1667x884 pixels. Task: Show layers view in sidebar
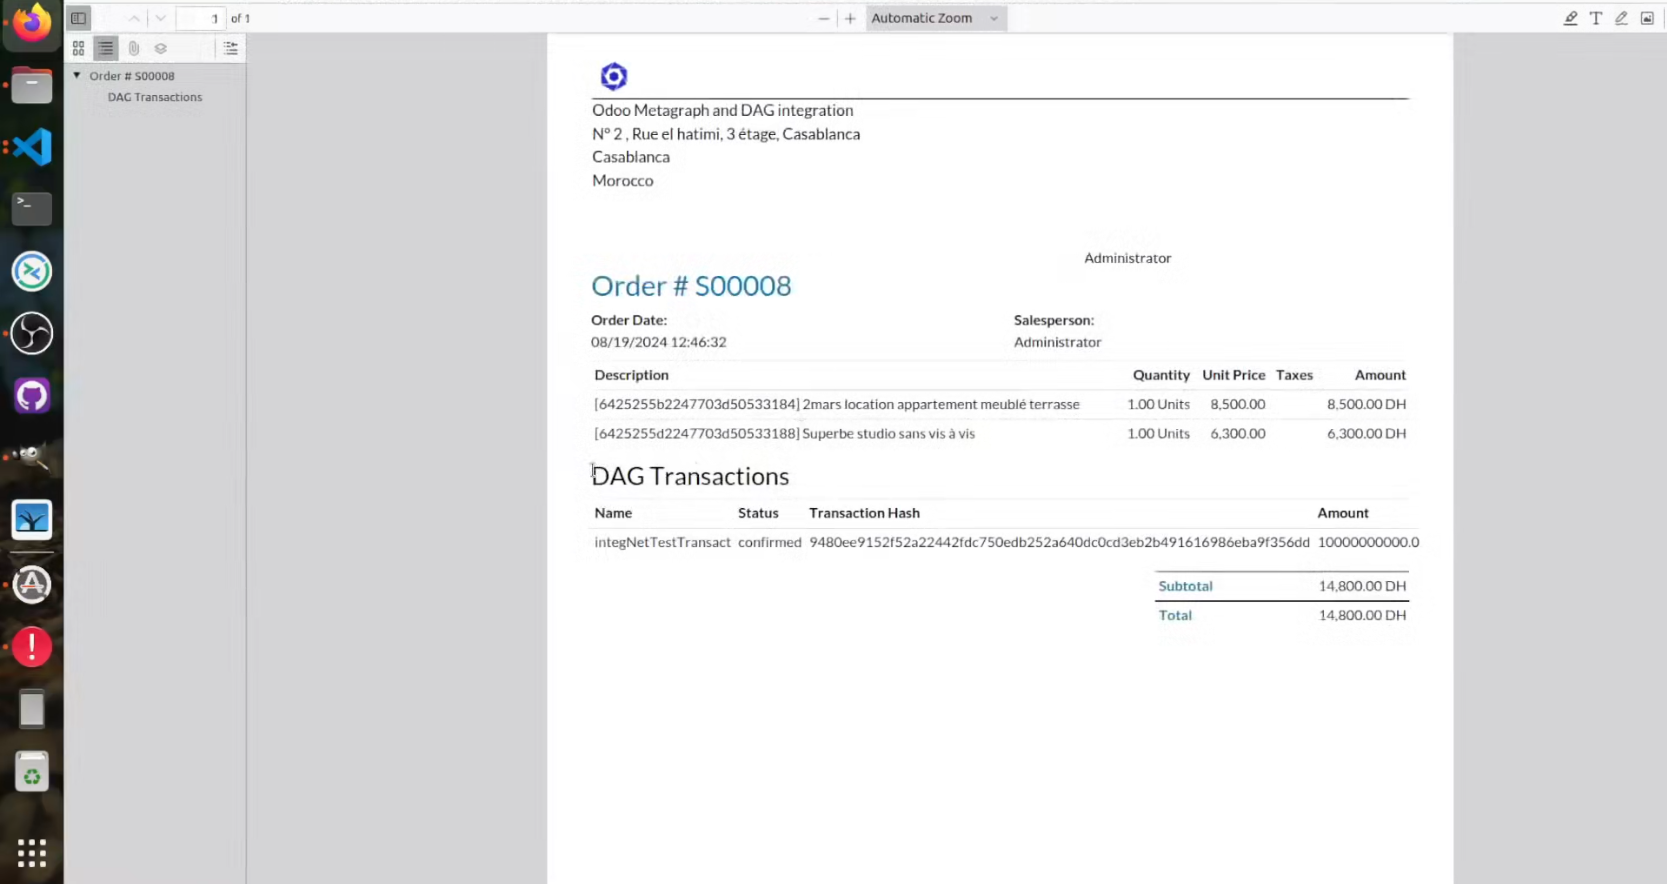[160, 48]
